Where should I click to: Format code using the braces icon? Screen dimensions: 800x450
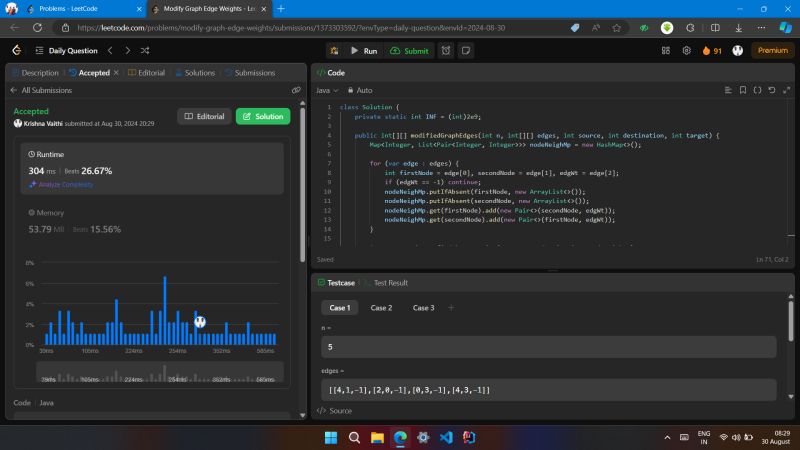point(756,90)
